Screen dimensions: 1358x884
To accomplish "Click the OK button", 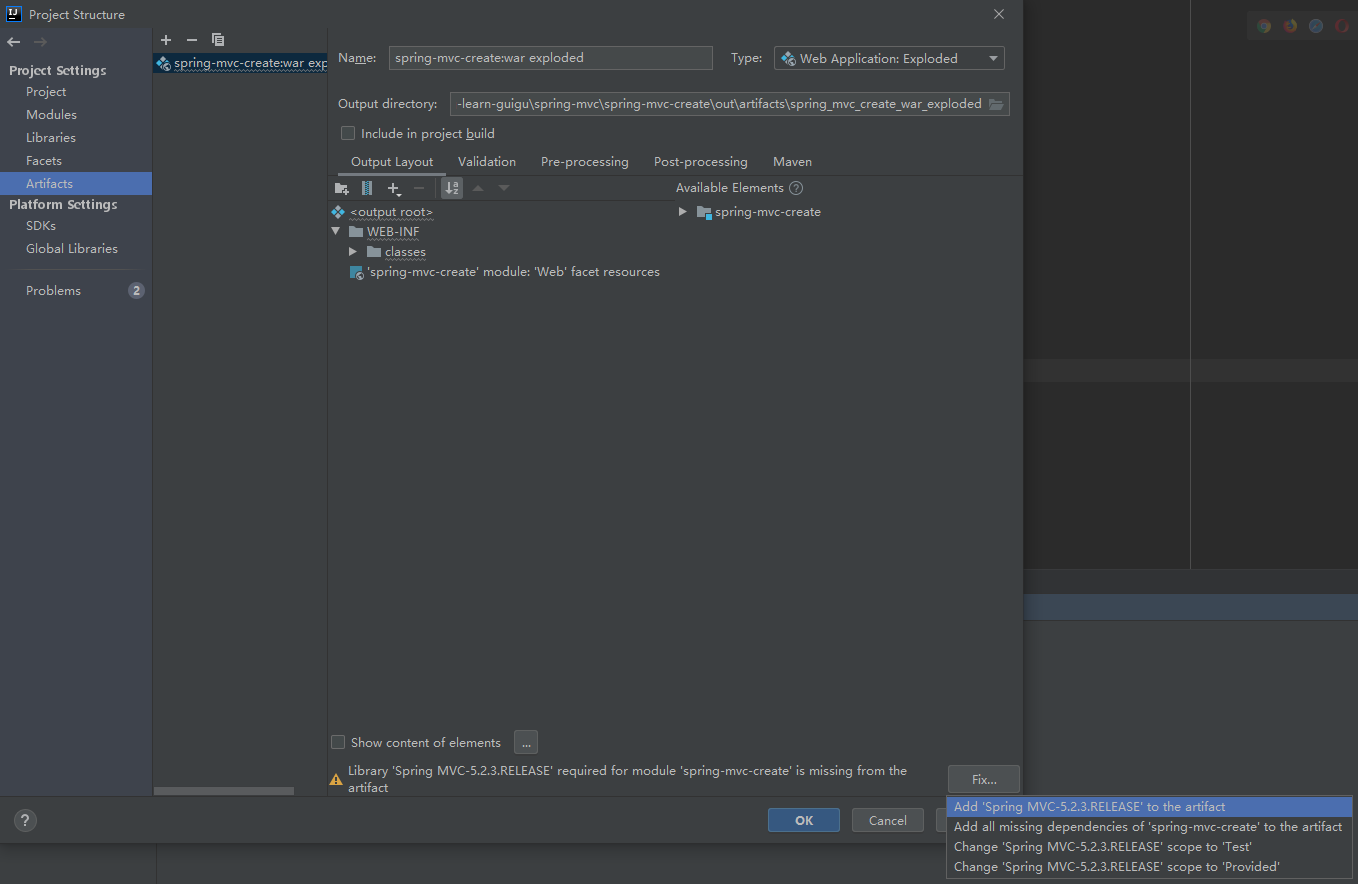I will [804, 820].
